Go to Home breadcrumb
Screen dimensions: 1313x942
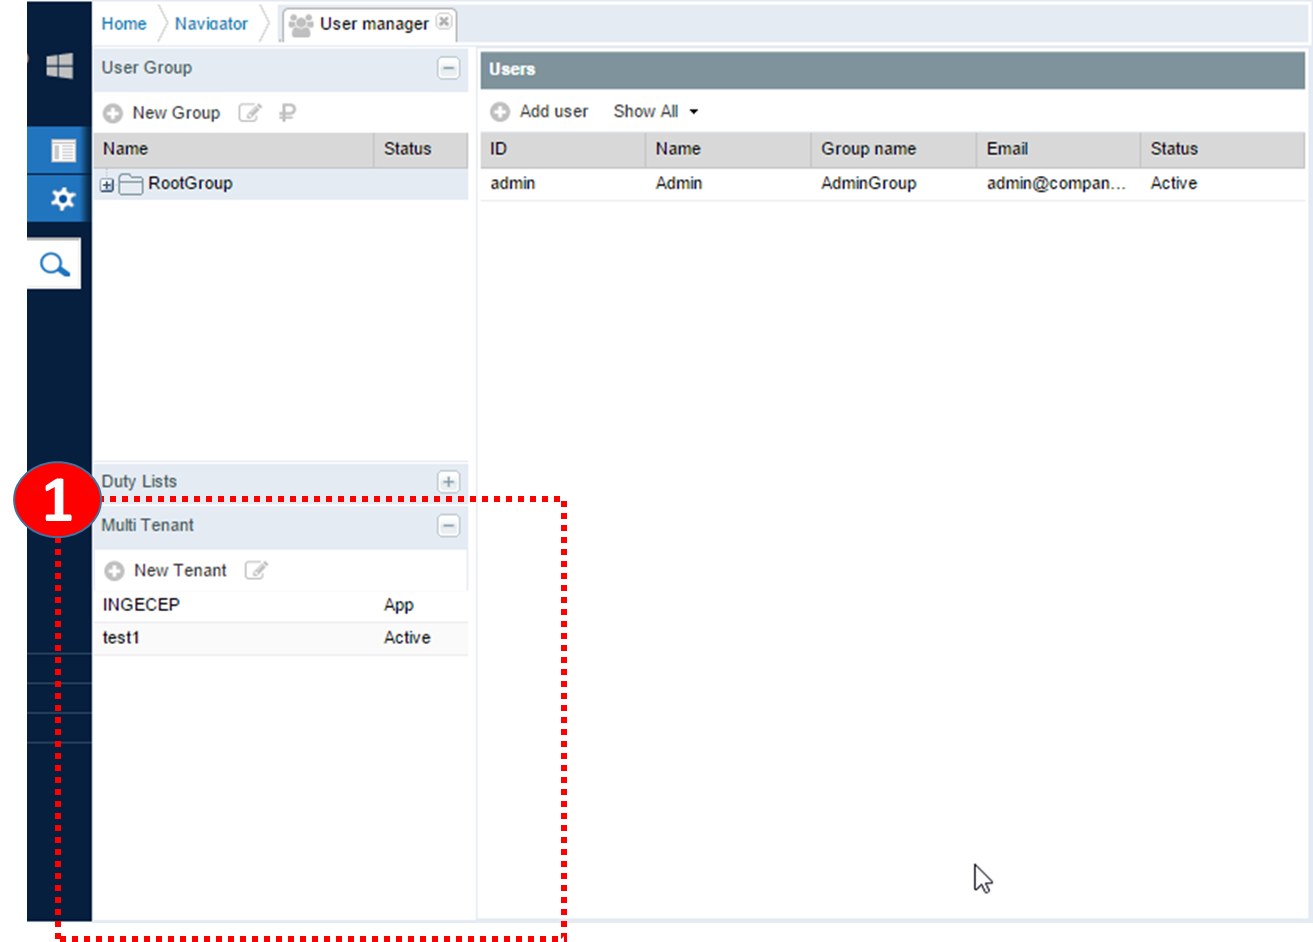(124, 24)
